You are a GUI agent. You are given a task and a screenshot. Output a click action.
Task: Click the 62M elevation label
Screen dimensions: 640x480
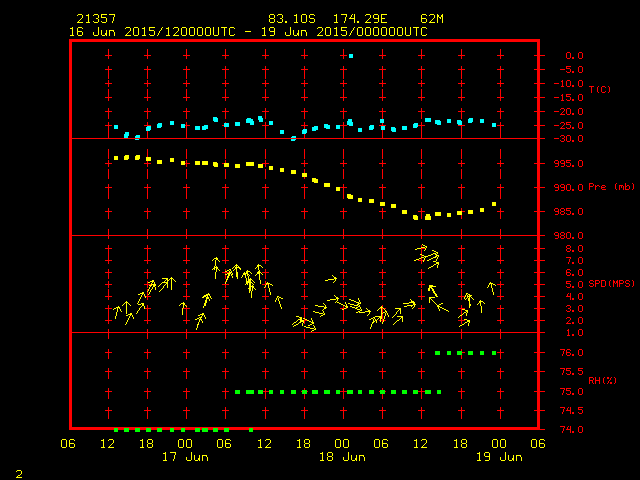coord(433,19)
